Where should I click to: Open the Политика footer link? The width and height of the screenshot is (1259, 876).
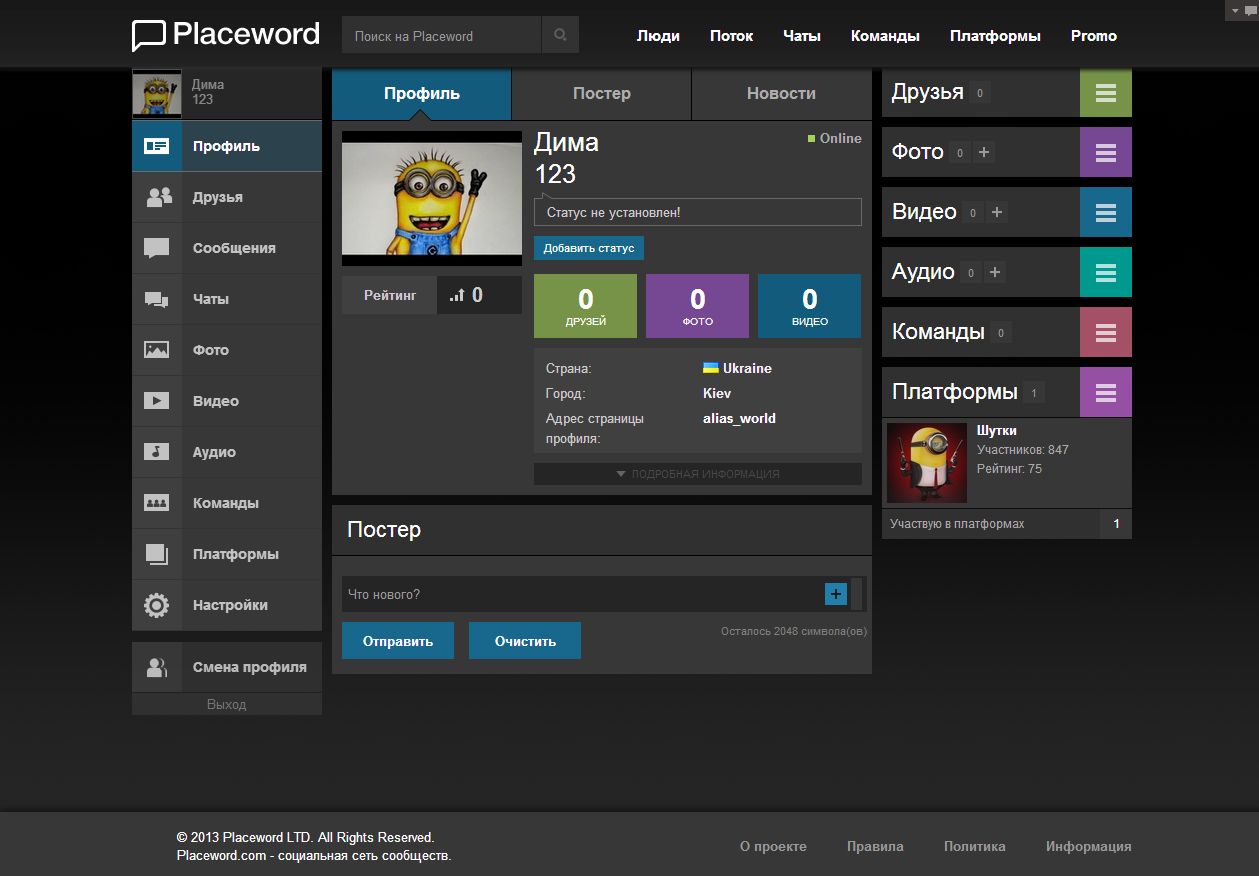pyautogui.click(x=975, y=846)
